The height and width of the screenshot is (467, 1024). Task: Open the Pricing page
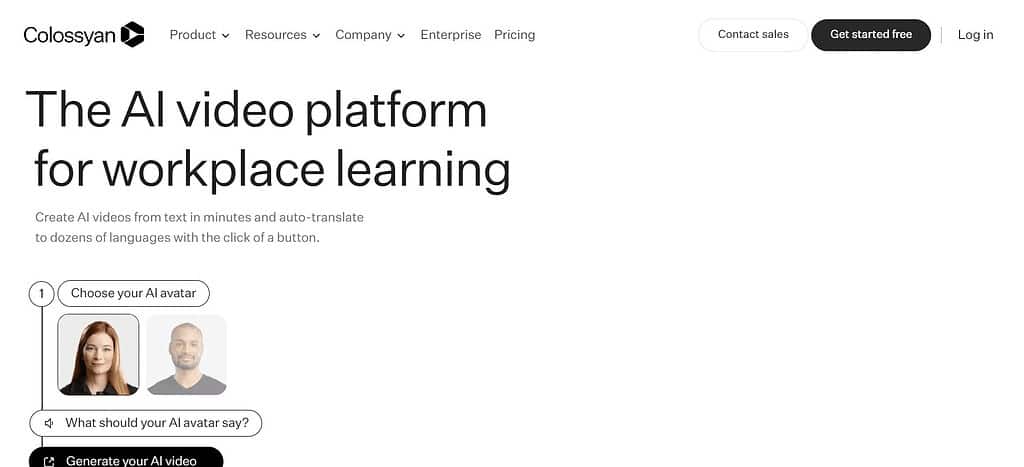click(514, 35)
